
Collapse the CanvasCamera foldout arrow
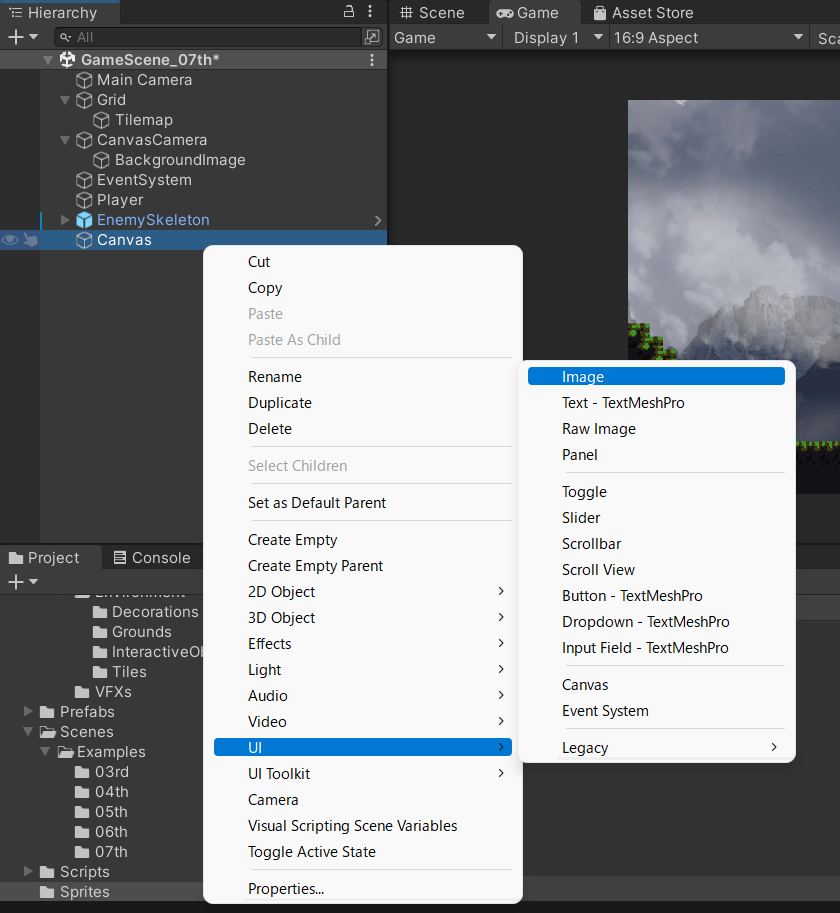click(x=65, y=140)
